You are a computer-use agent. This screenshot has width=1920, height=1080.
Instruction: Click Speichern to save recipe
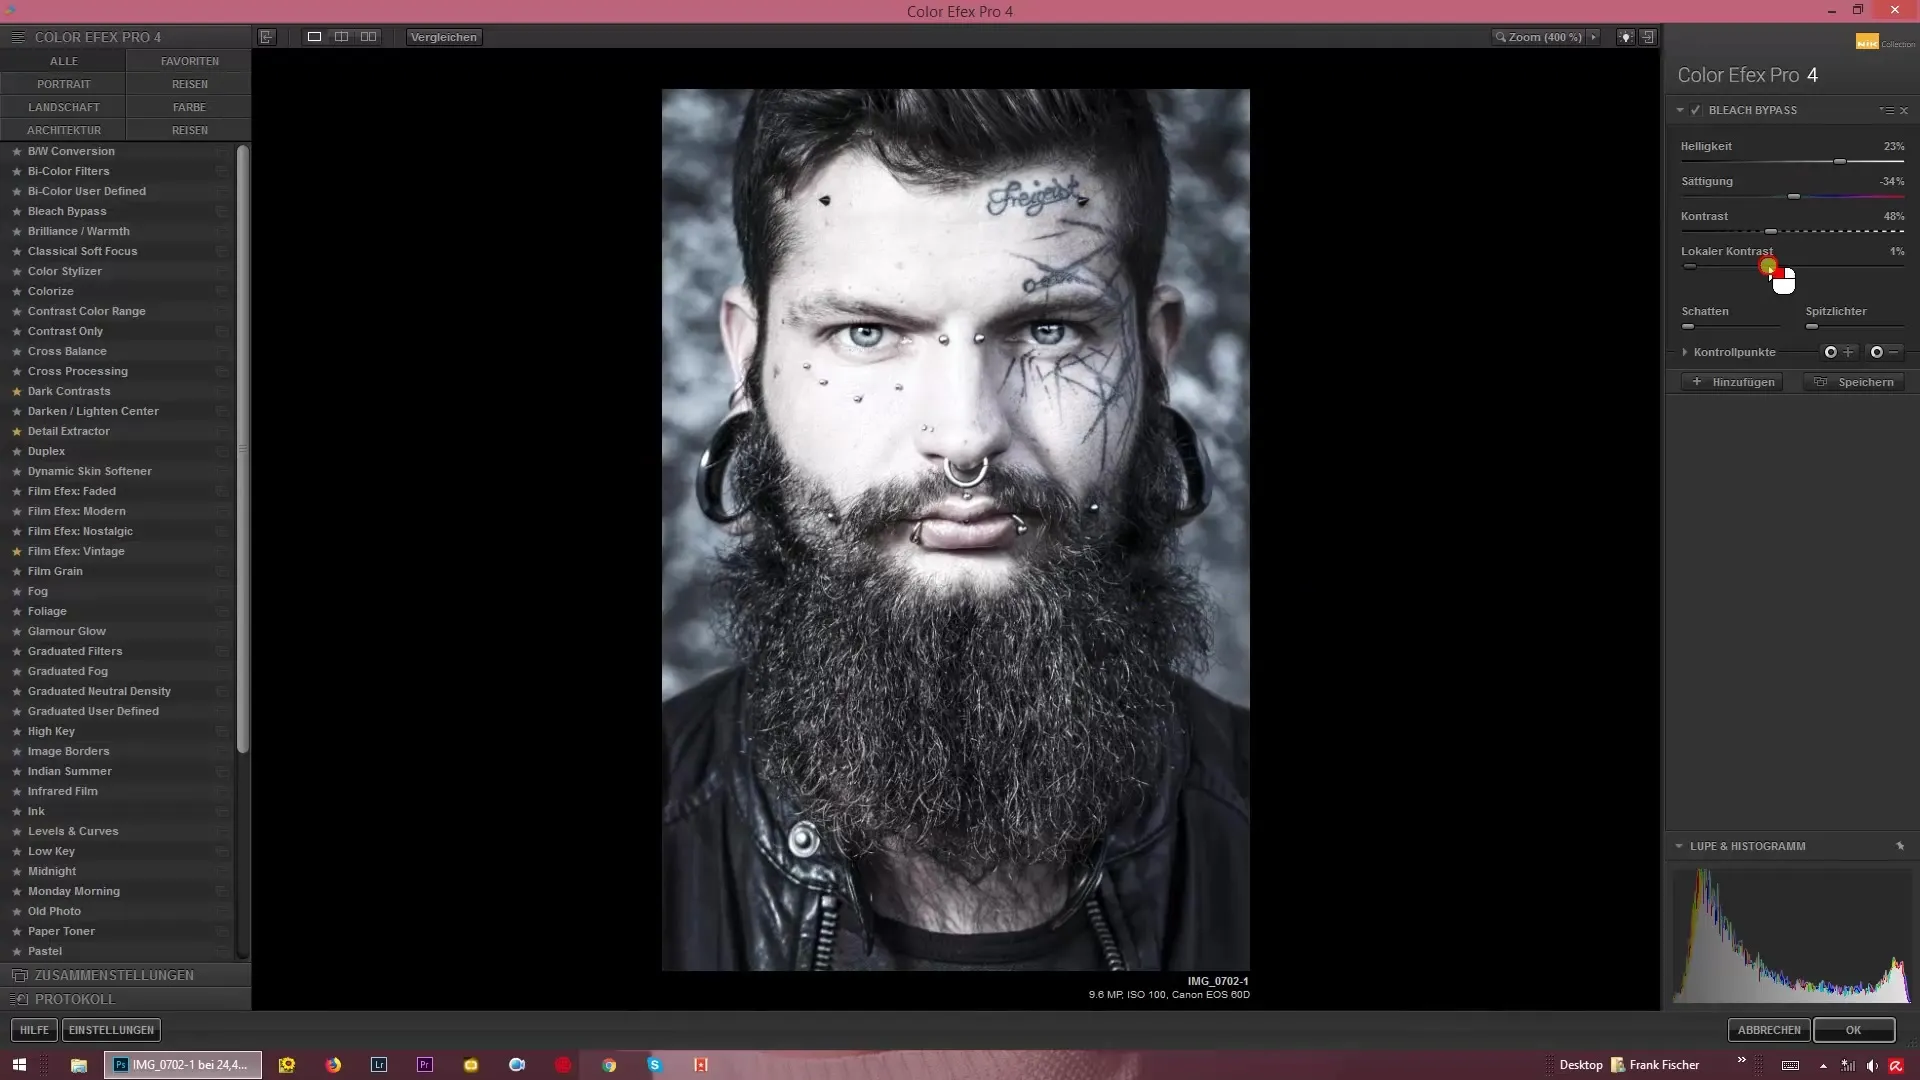coord(1854,382)
